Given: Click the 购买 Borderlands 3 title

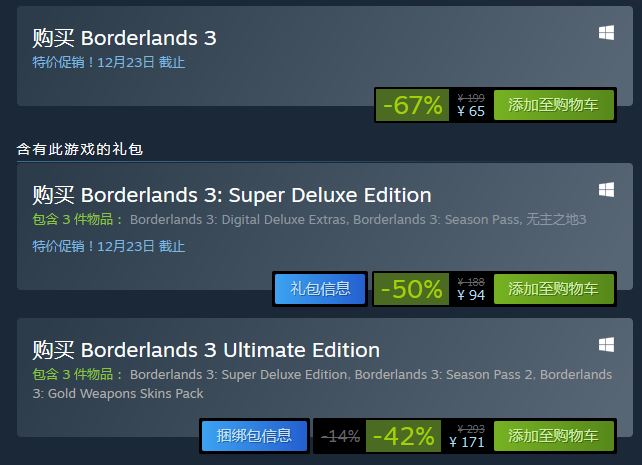Looking at the screenshot, I should click(124, 38).
